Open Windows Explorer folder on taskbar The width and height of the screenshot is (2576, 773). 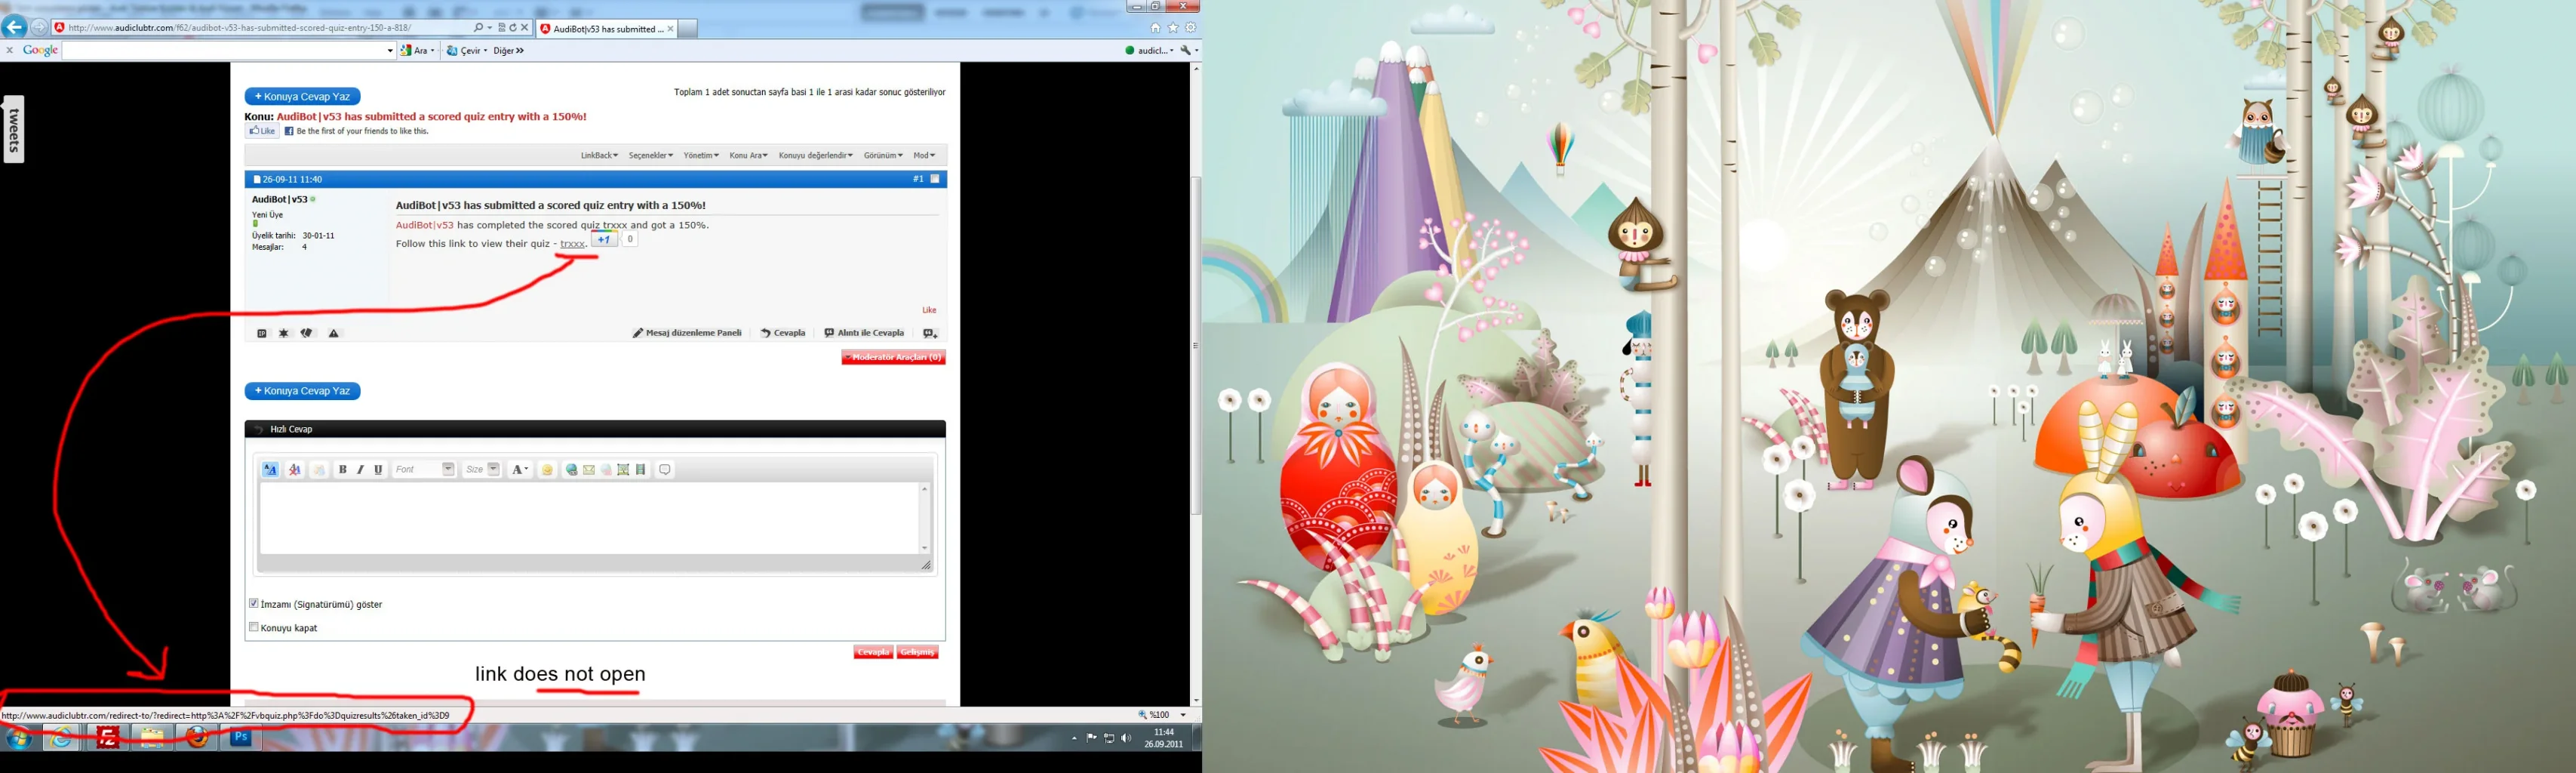coord(152,738)
